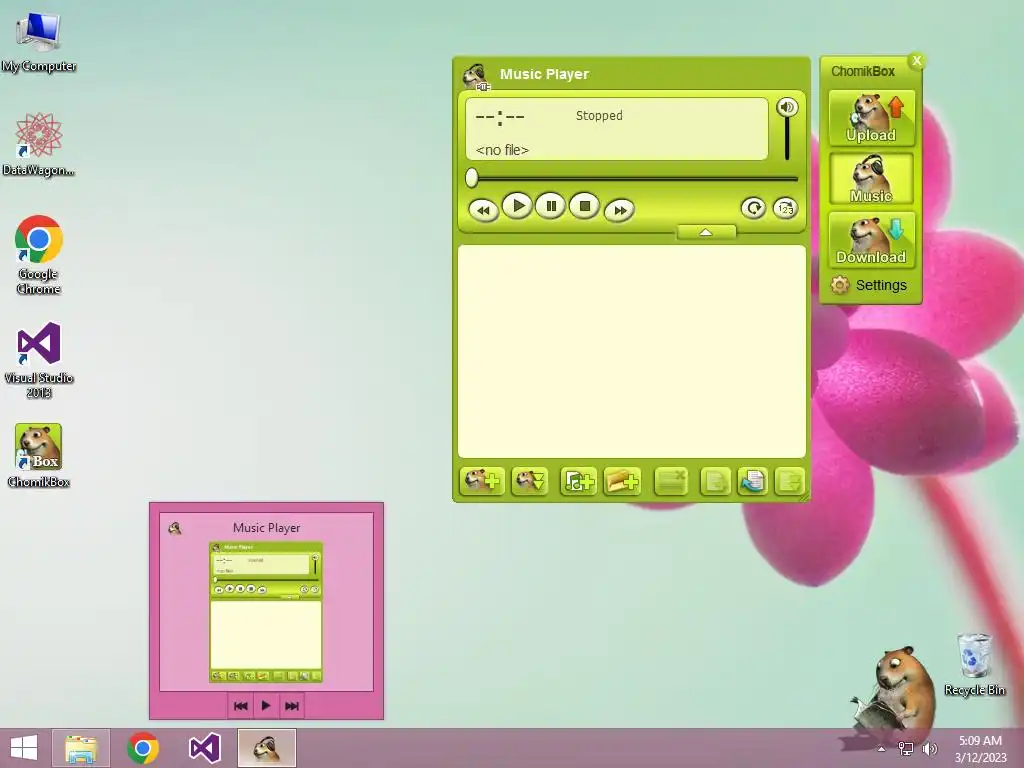Skip to the previous track in Music Player

(x=483, y=210)
